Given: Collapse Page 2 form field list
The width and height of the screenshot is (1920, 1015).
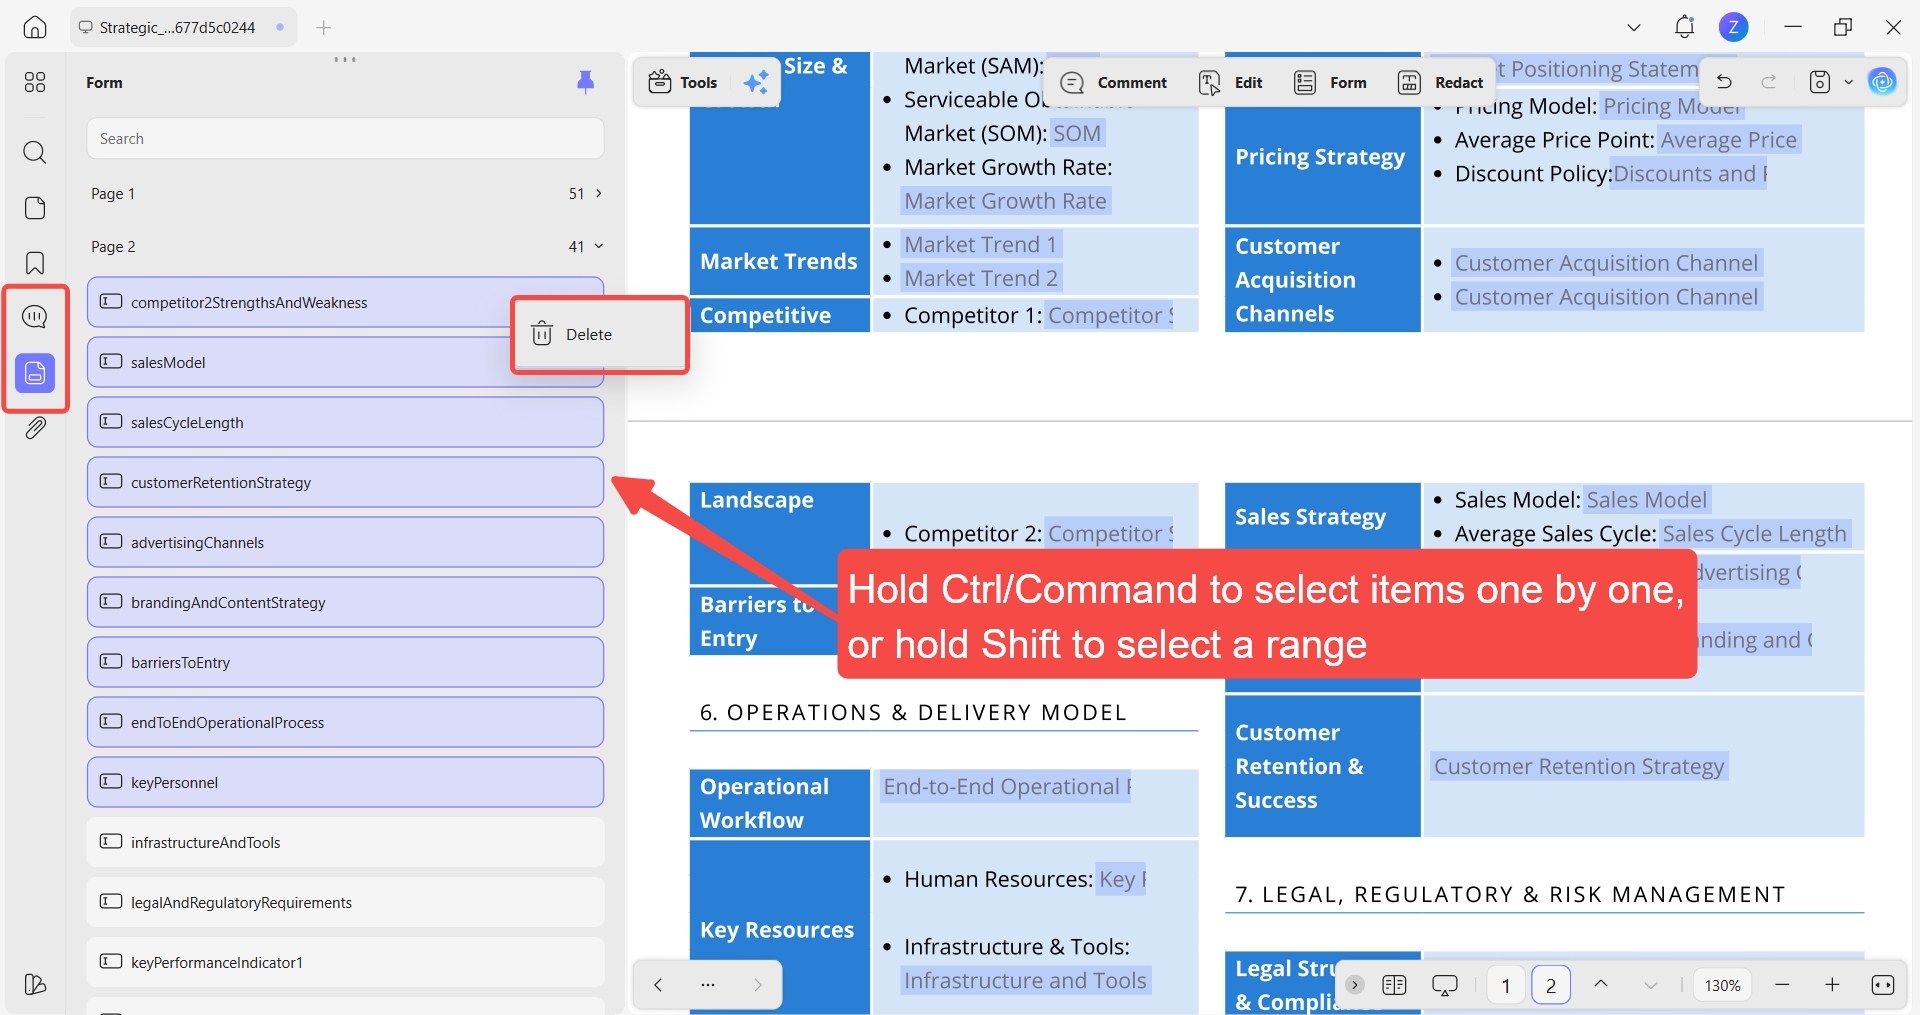Looking at the screenshot, I should tap(599, 246).
